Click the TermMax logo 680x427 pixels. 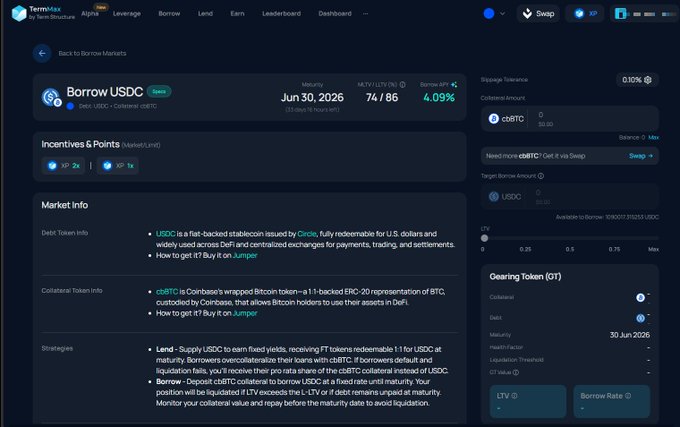point(42,13)
